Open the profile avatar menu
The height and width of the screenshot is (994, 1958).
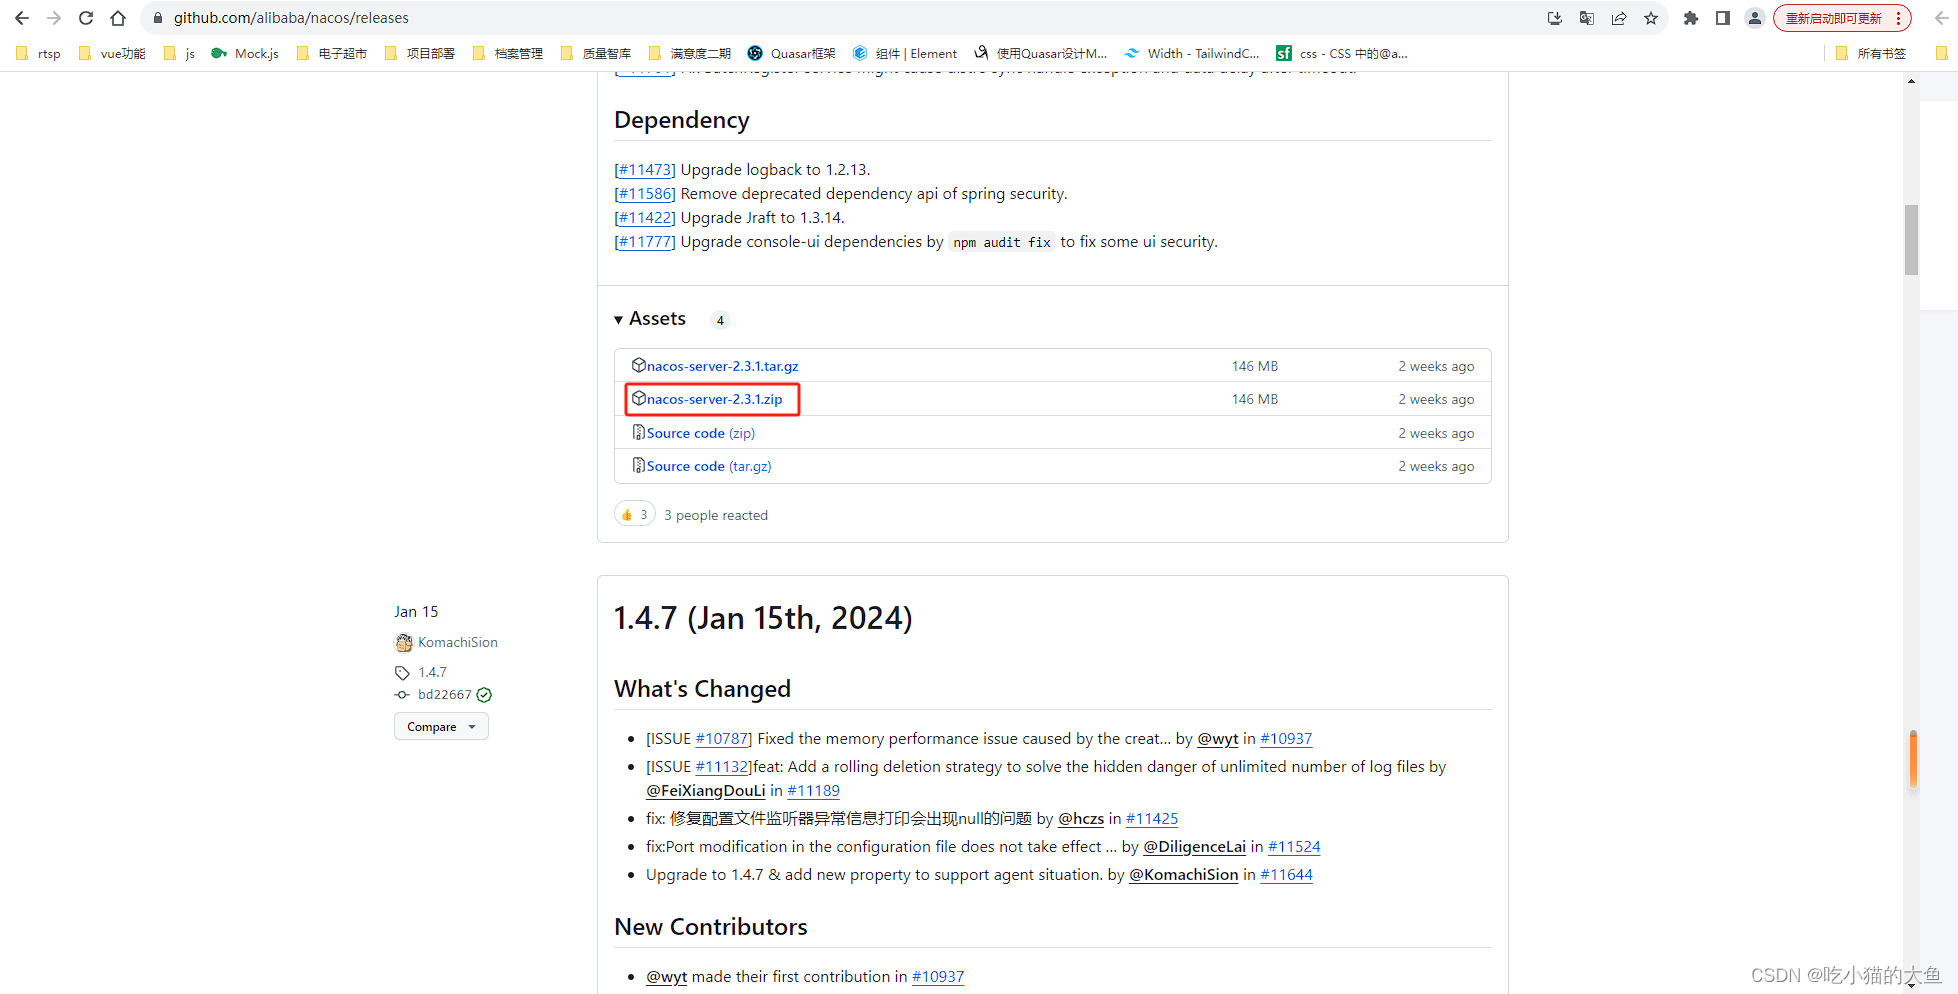pyautogui.click(x=1755, y=18)
